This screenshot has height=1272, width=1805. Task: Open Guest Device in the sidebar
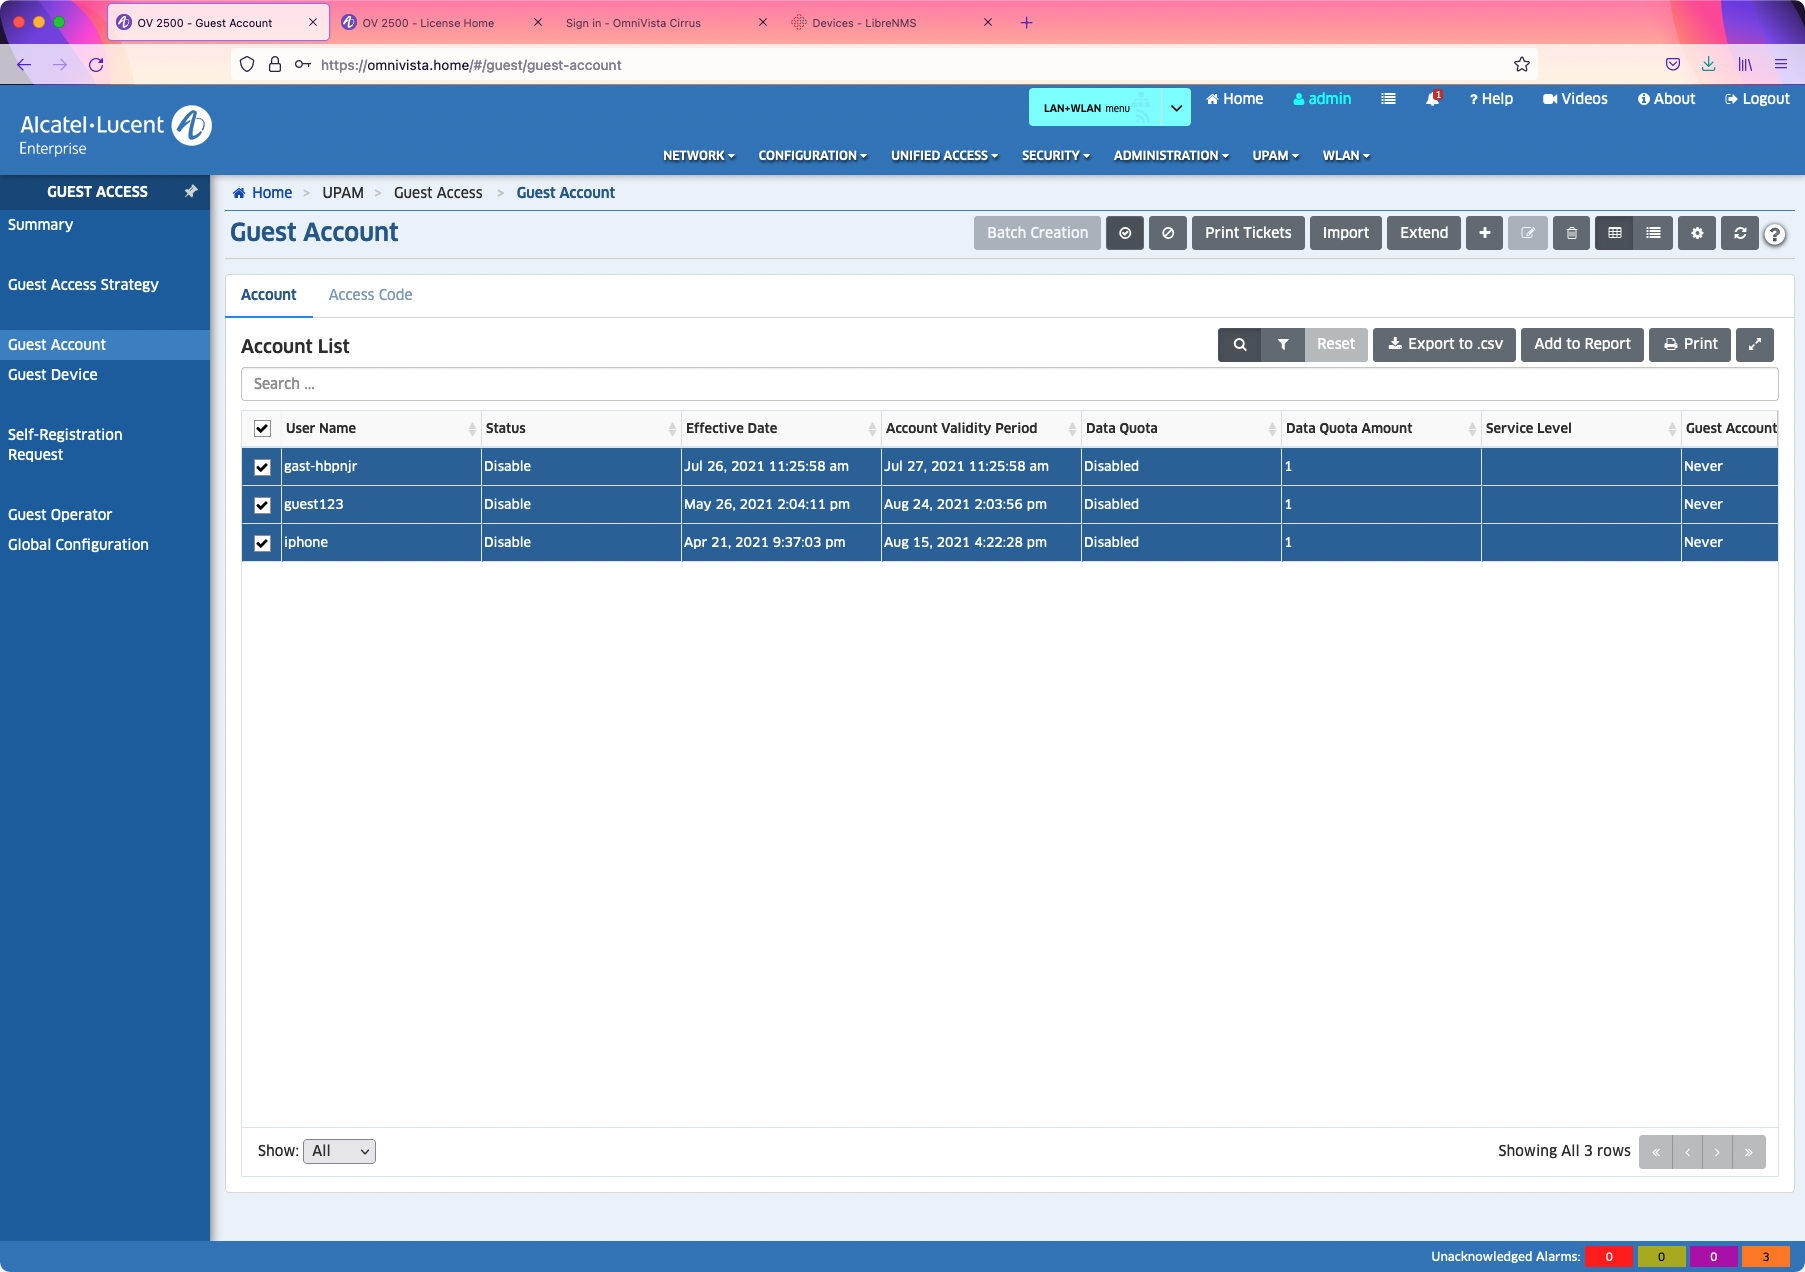point(53,375)
